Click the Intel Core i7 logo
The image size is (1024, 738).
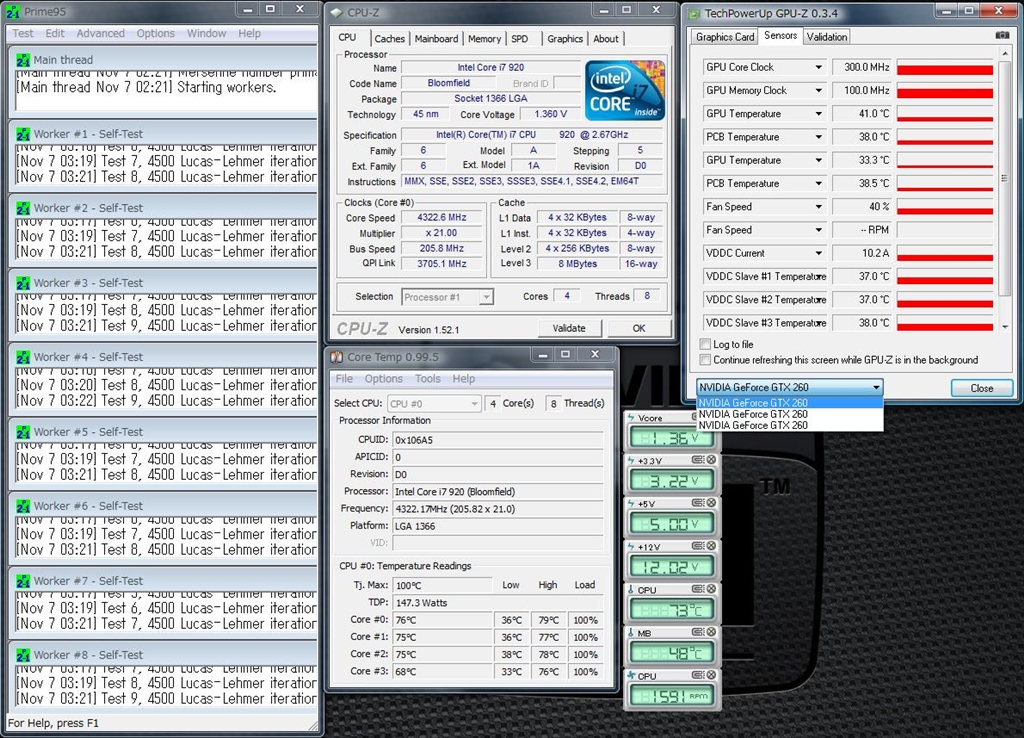point(625,91)
